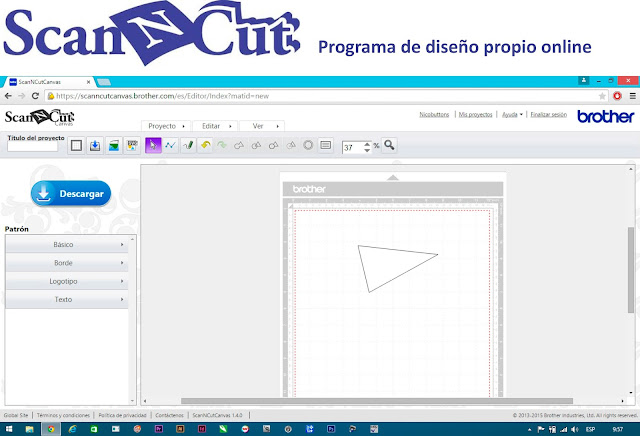Click the Descargar button

pyautogui.click(x=71, y=194)
